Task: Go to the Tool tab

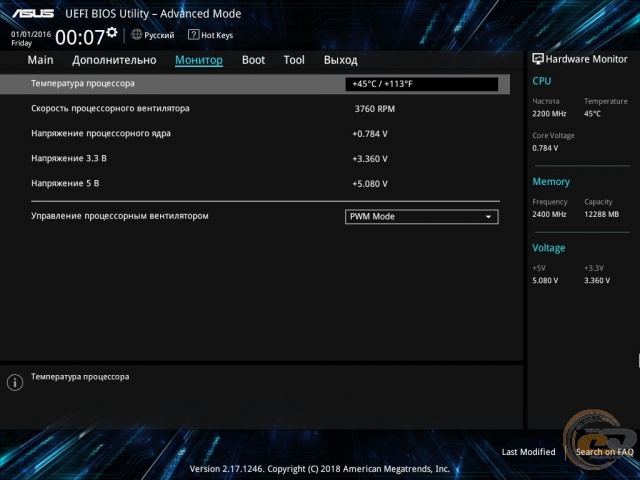Action: 294,60
